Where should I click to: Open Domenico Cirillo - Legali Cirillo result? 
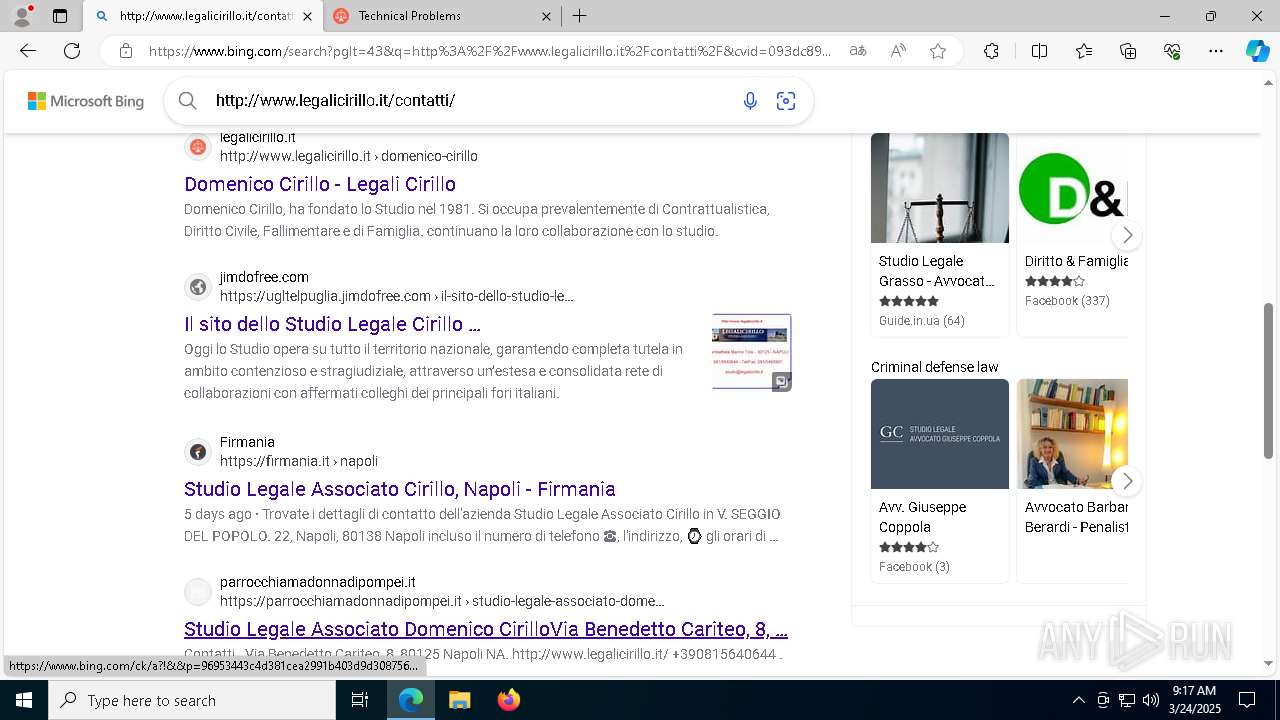pyautogui.click(x=320, y=184)
